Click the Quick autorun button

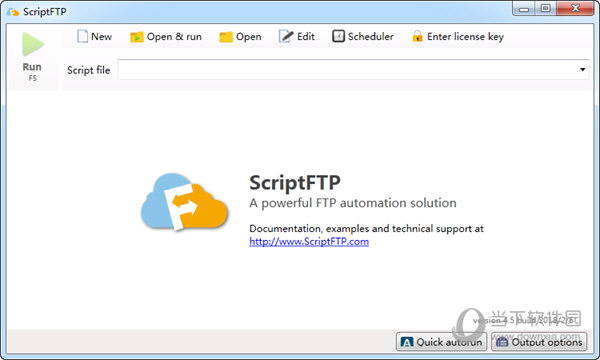click(x=442, y=342)
